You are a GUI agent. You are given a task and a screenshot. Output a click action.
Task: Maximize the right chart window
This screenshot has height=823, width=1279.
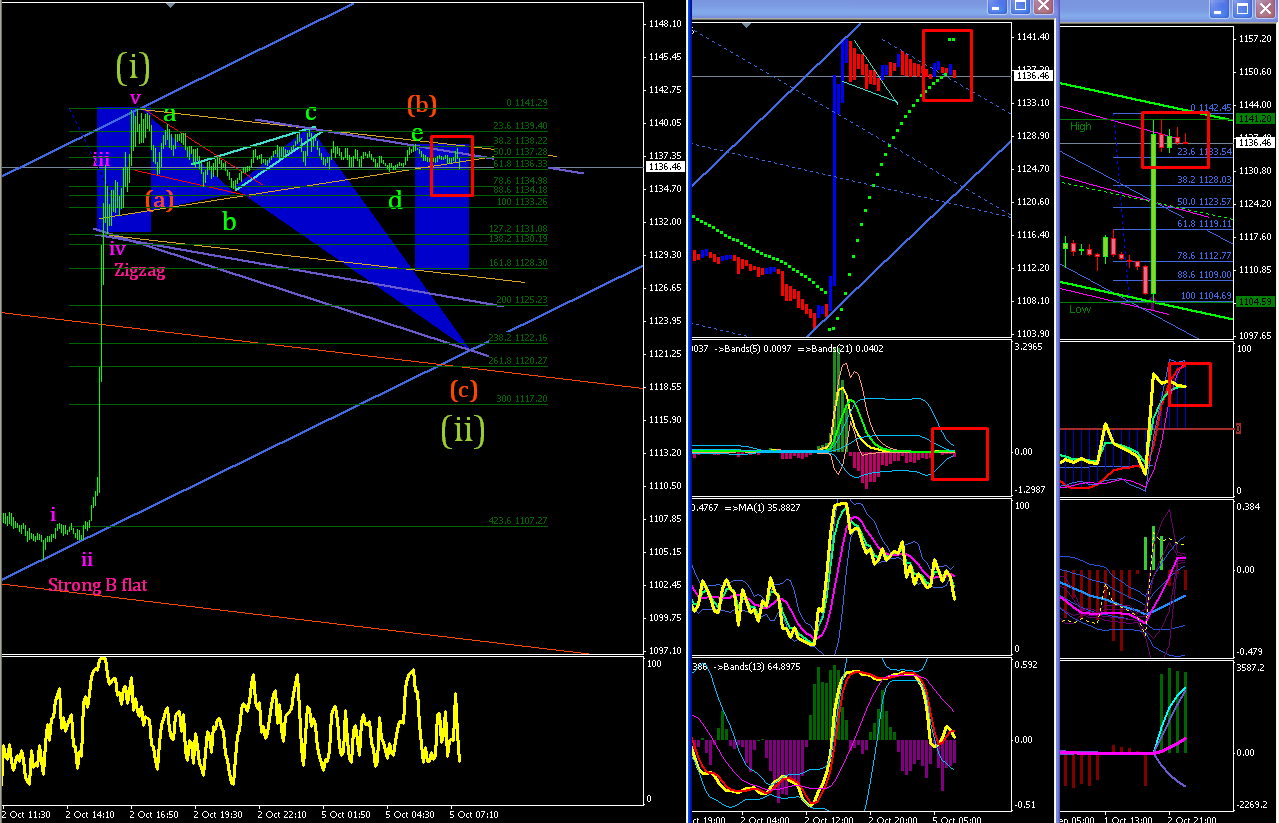(1241, 7)
